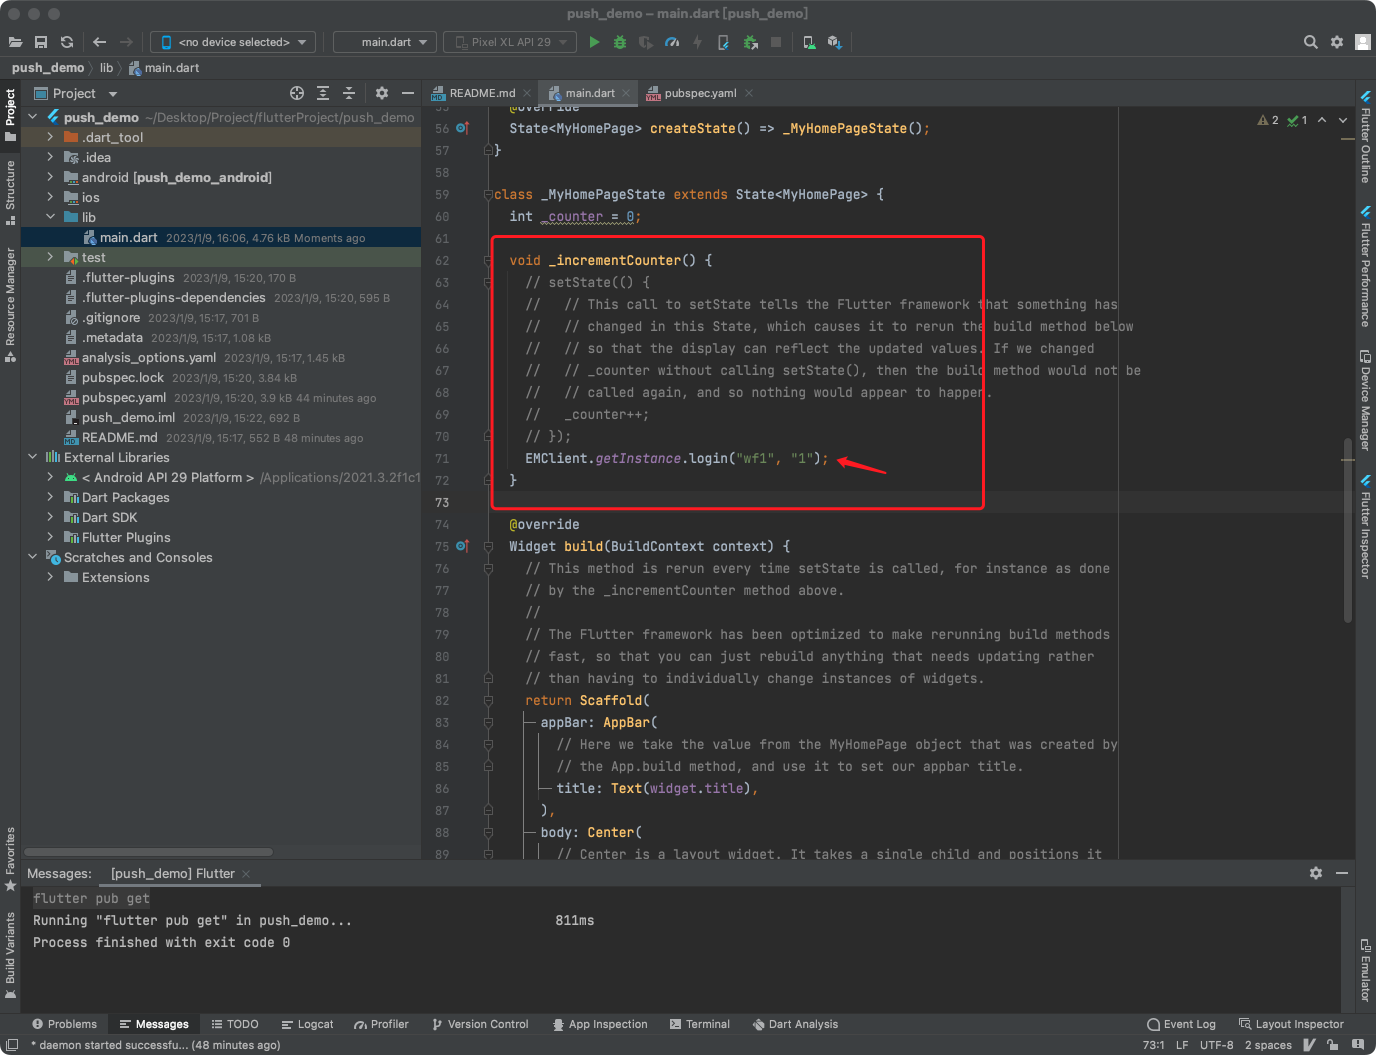The image size is (1376, 1055).
Task: Run the app with the green play icon
Action: (x=594, y=42)
